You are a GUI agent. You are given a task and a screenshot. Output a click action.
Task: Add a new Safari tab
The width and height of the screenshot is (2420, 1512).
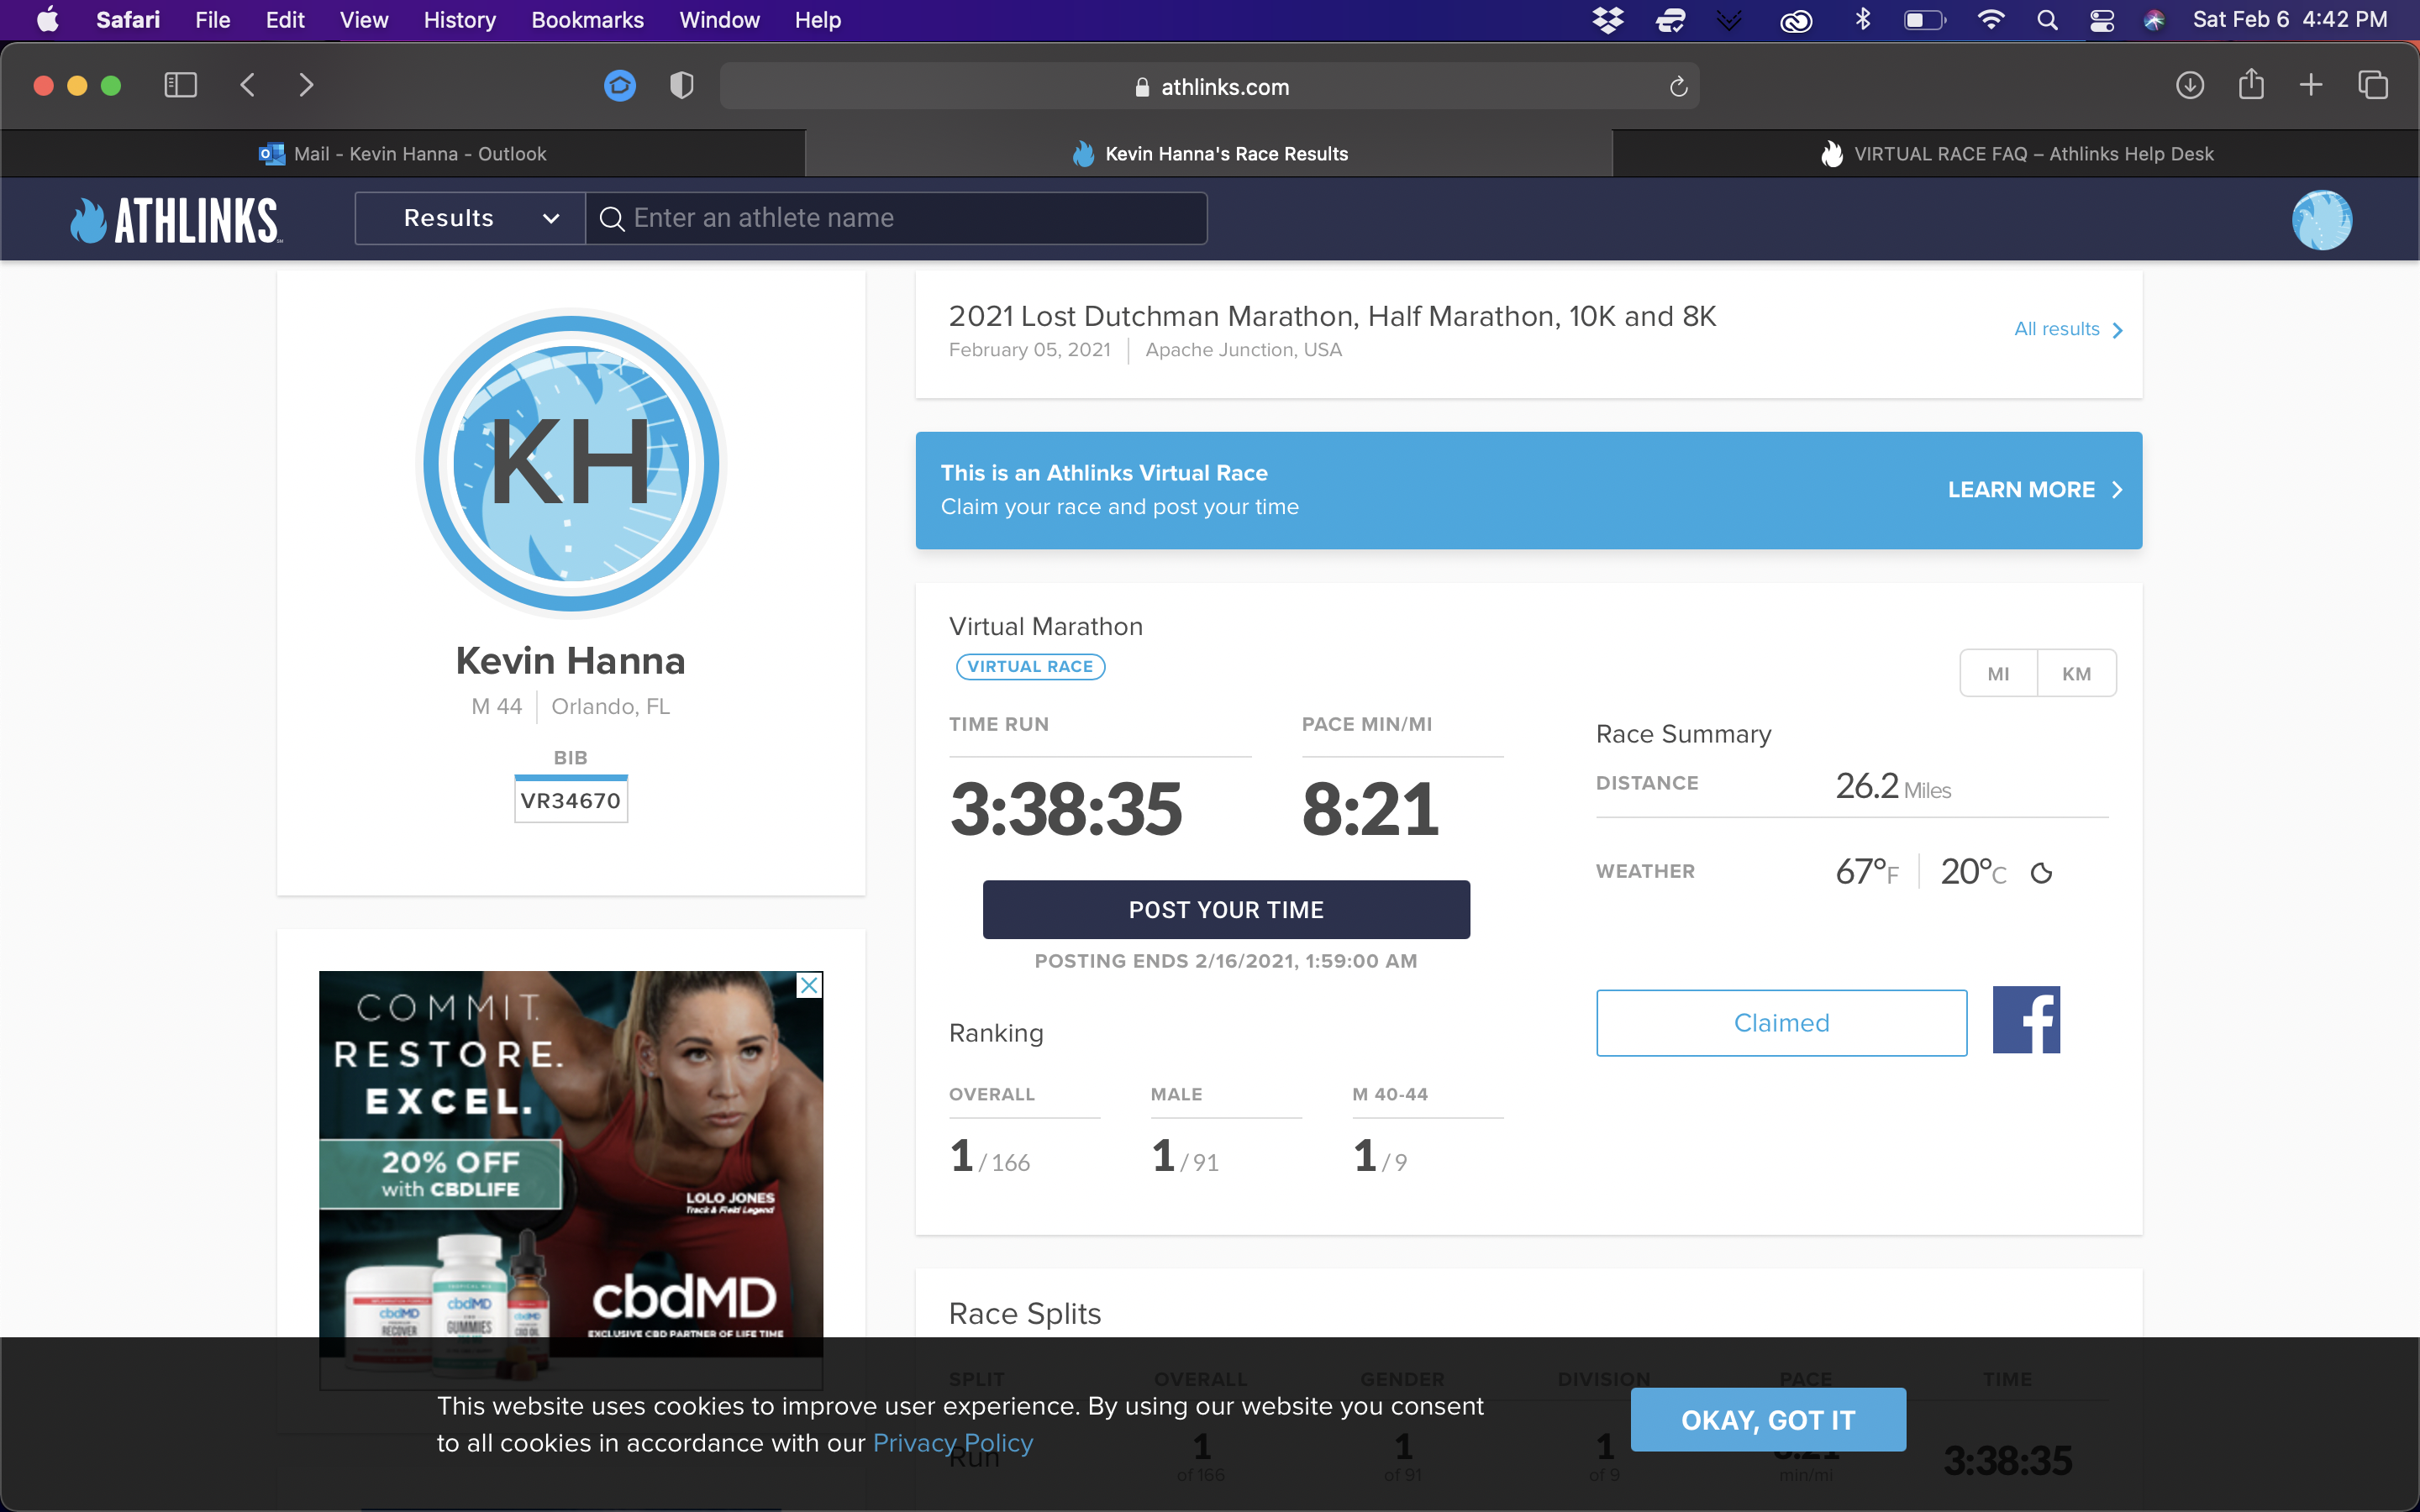tap(2311, 86)
